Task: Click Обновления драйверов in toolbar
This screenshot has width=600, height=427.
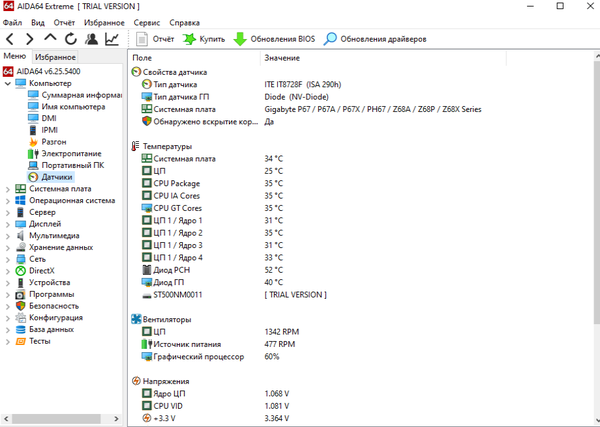Action: 375,39
